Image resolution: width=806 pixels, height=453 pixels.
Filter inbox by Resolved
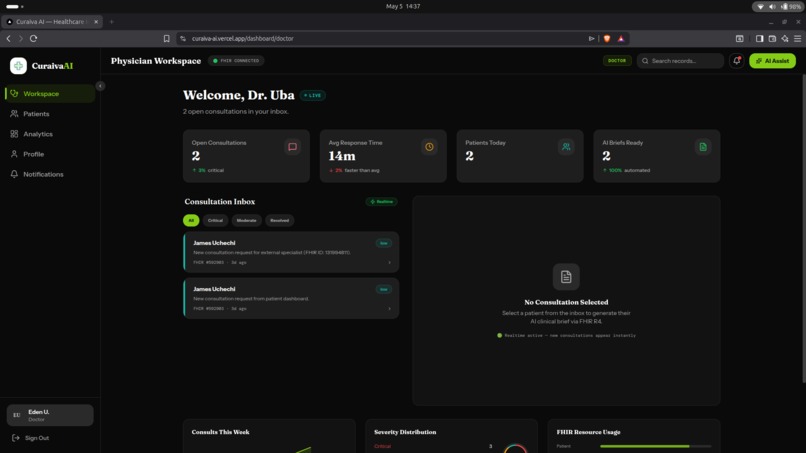point(280,220)
